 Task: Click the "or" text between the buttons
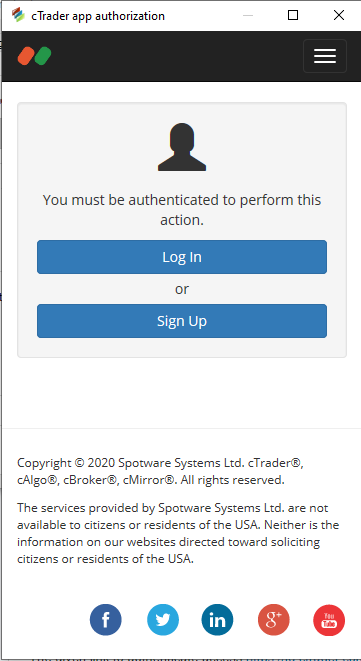click(182, 289)
